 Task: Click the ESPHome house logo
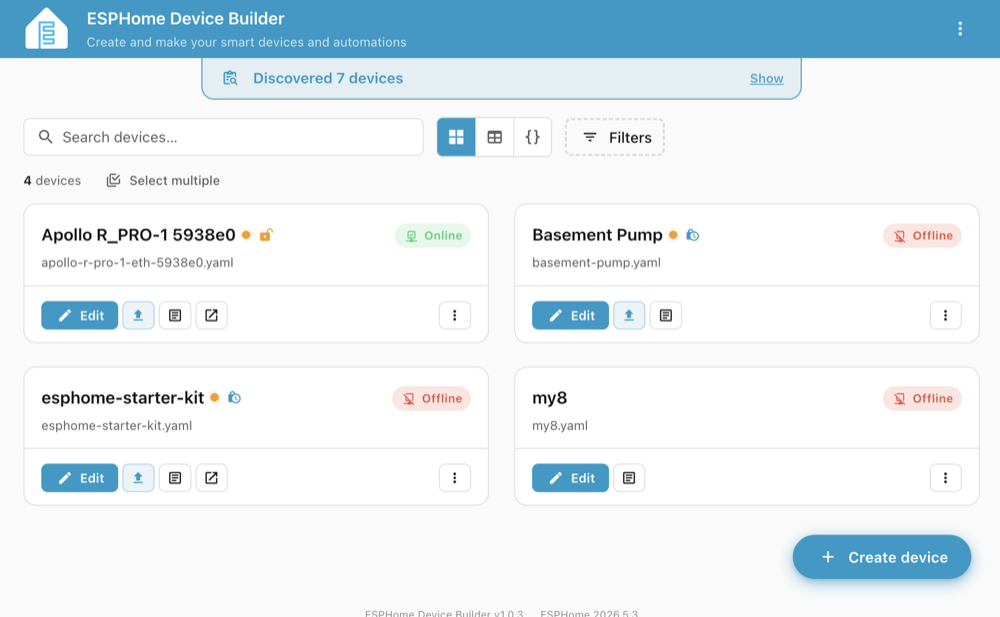(x=46, y=28)
